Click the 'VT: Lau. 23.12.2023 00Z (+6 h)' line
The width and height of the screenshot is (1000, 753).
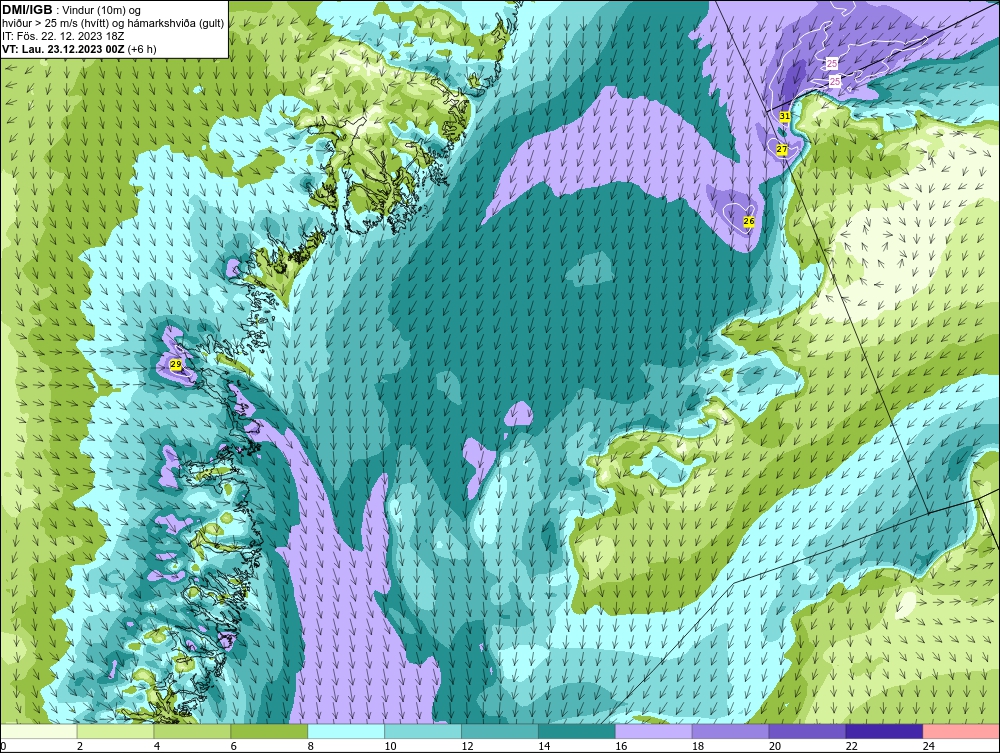[79, 49]
